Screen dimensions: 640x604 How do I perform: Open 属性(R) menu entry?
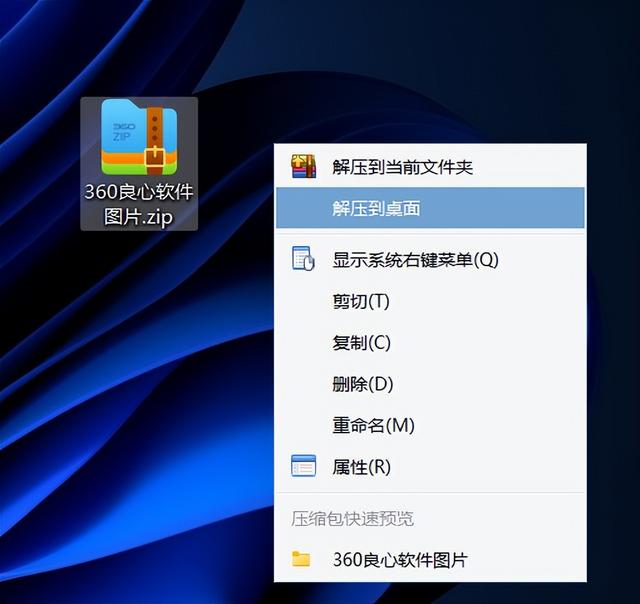[x=430, y=467]
